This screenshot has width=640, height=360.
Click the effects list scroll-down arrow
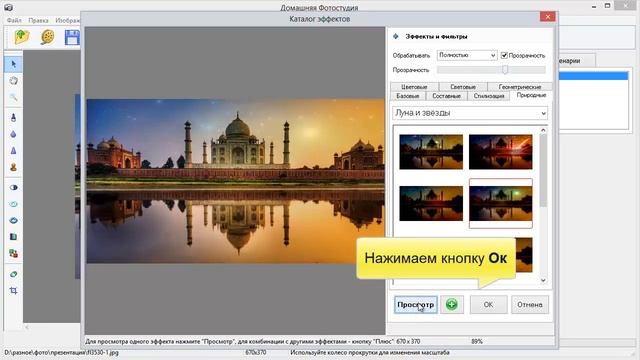pyautogui.click(x=543, y=280)
